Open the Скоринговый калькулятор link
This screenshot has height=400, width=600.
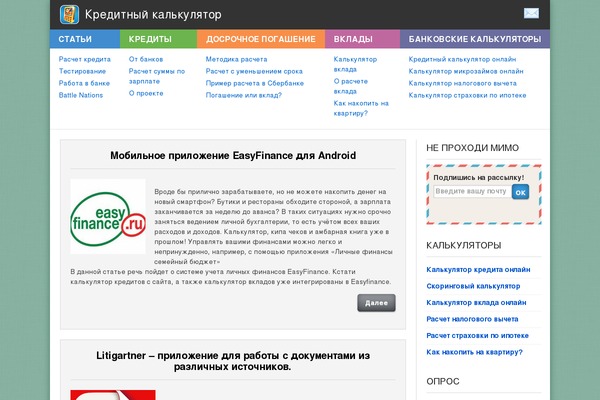pyautogui.click(x=473, y=286)
